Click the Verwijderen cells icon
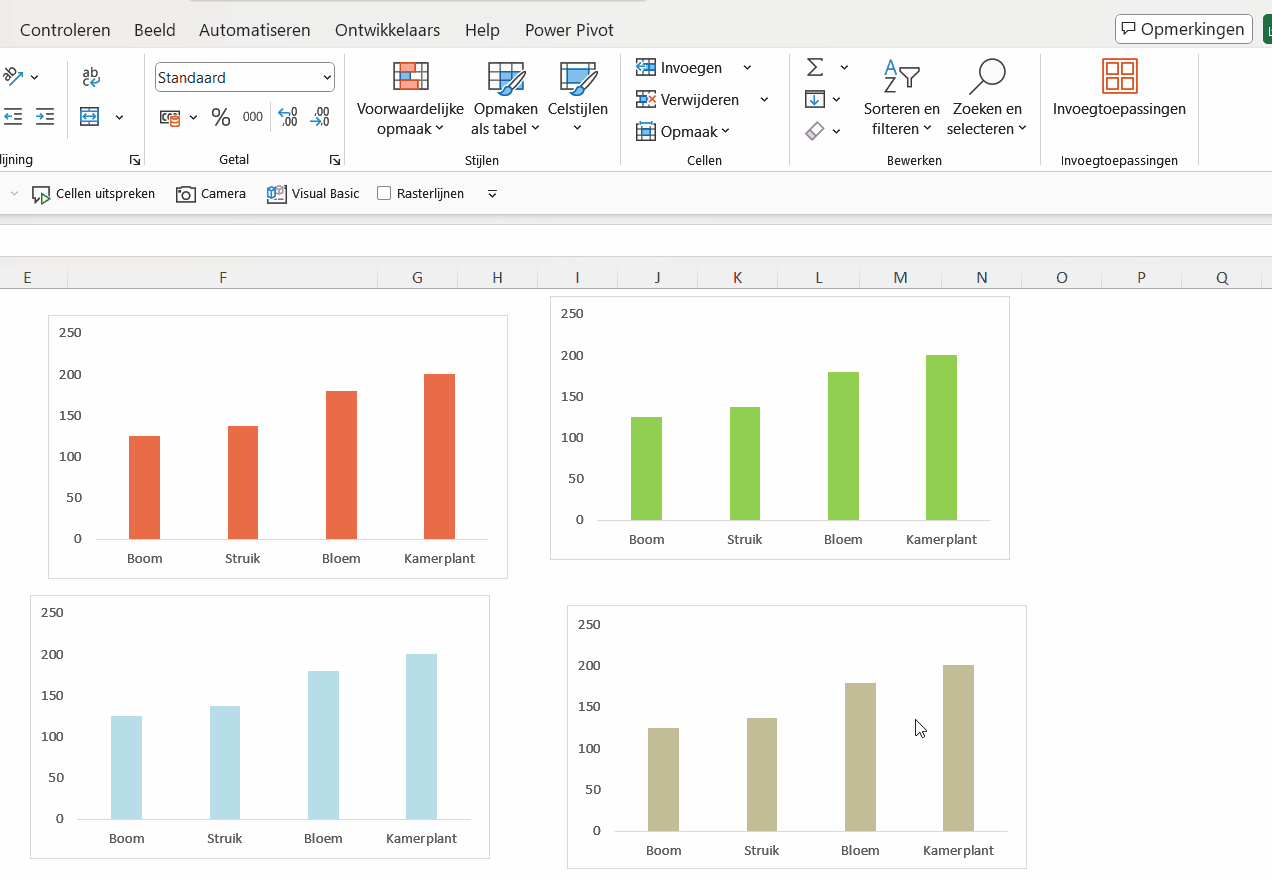This screenshot has height=880, width=1272. click(x=646, y=100)
